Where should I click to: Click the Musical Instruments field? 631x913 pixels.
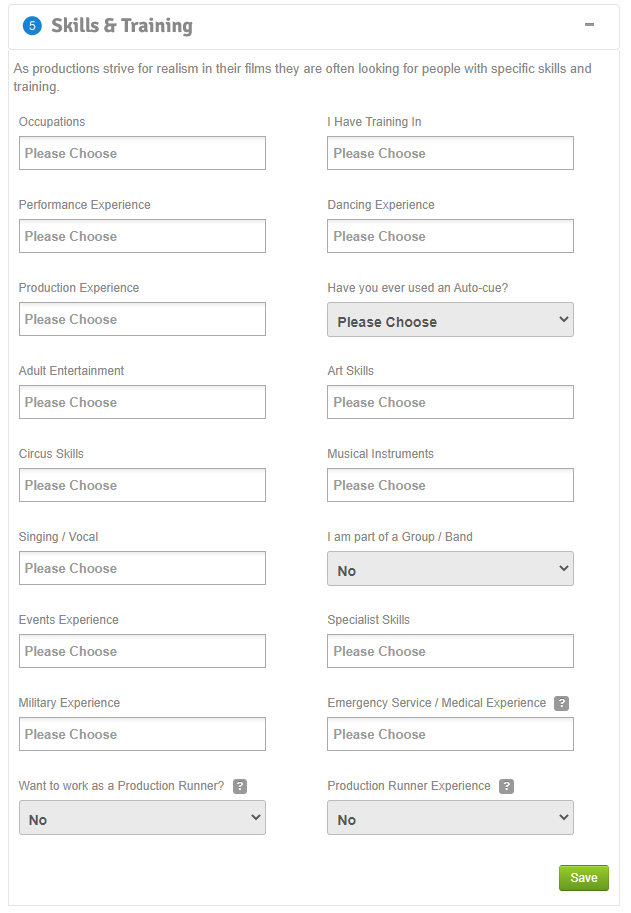(450, 485)
